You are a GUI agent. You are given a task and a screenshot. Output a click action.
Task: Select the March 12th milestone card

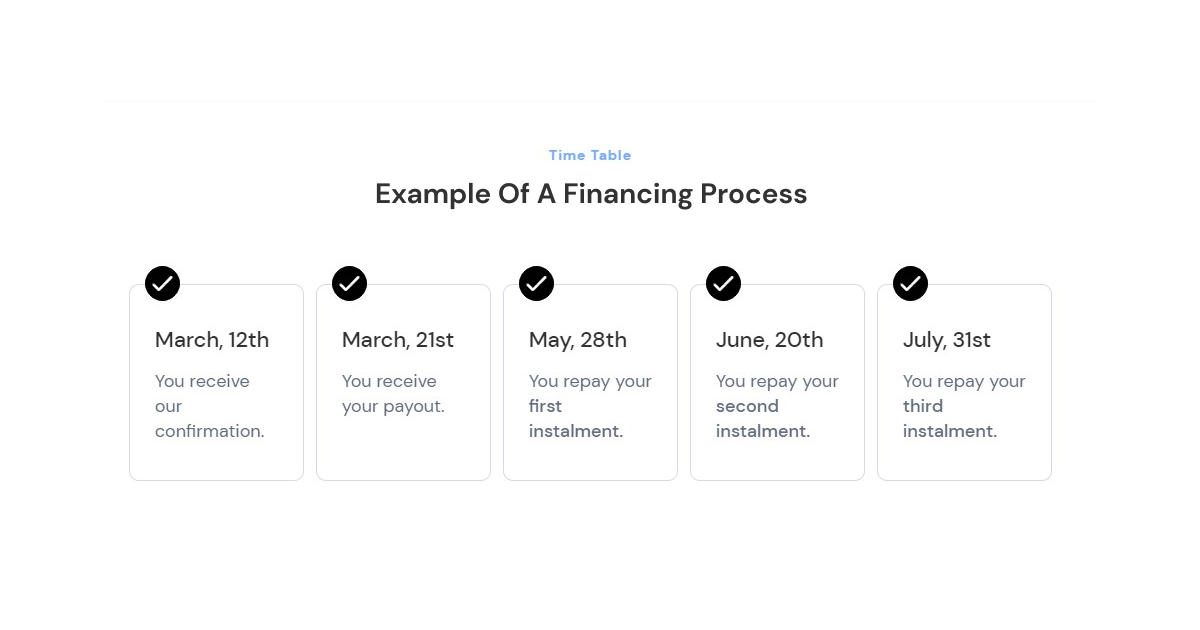pos(216,382)
